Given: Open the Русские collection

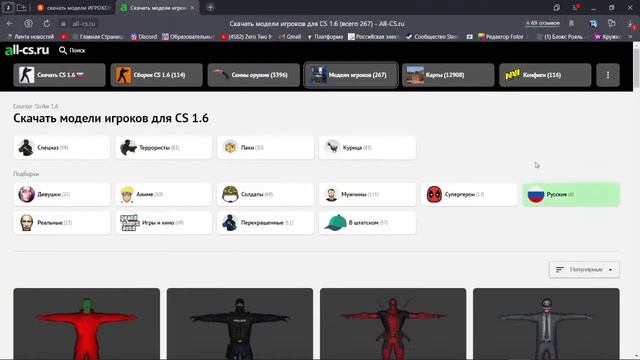Looking at the screenshot, I should click(571, 194).
